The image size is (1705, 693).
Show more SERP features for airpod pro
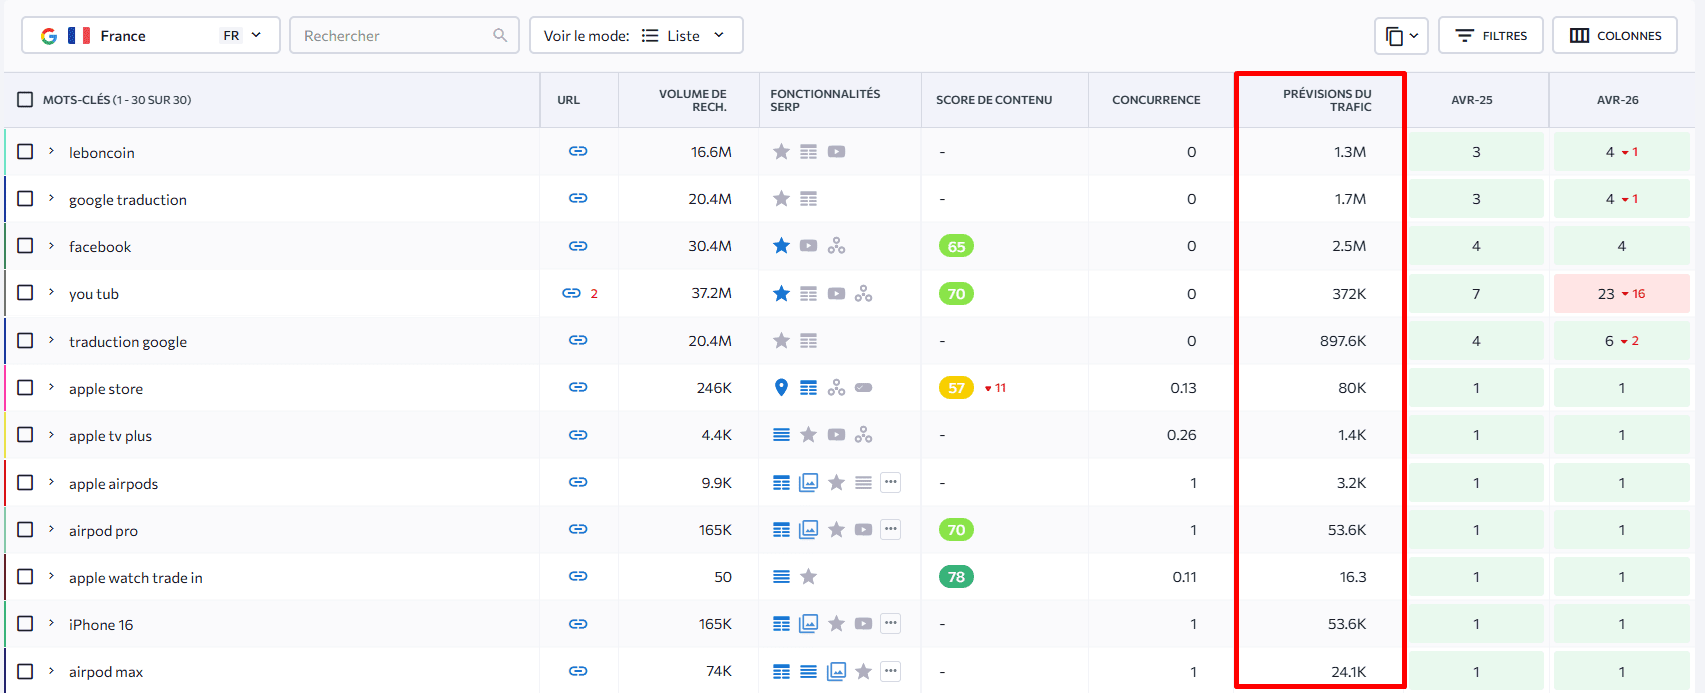(x=891, y=529)
